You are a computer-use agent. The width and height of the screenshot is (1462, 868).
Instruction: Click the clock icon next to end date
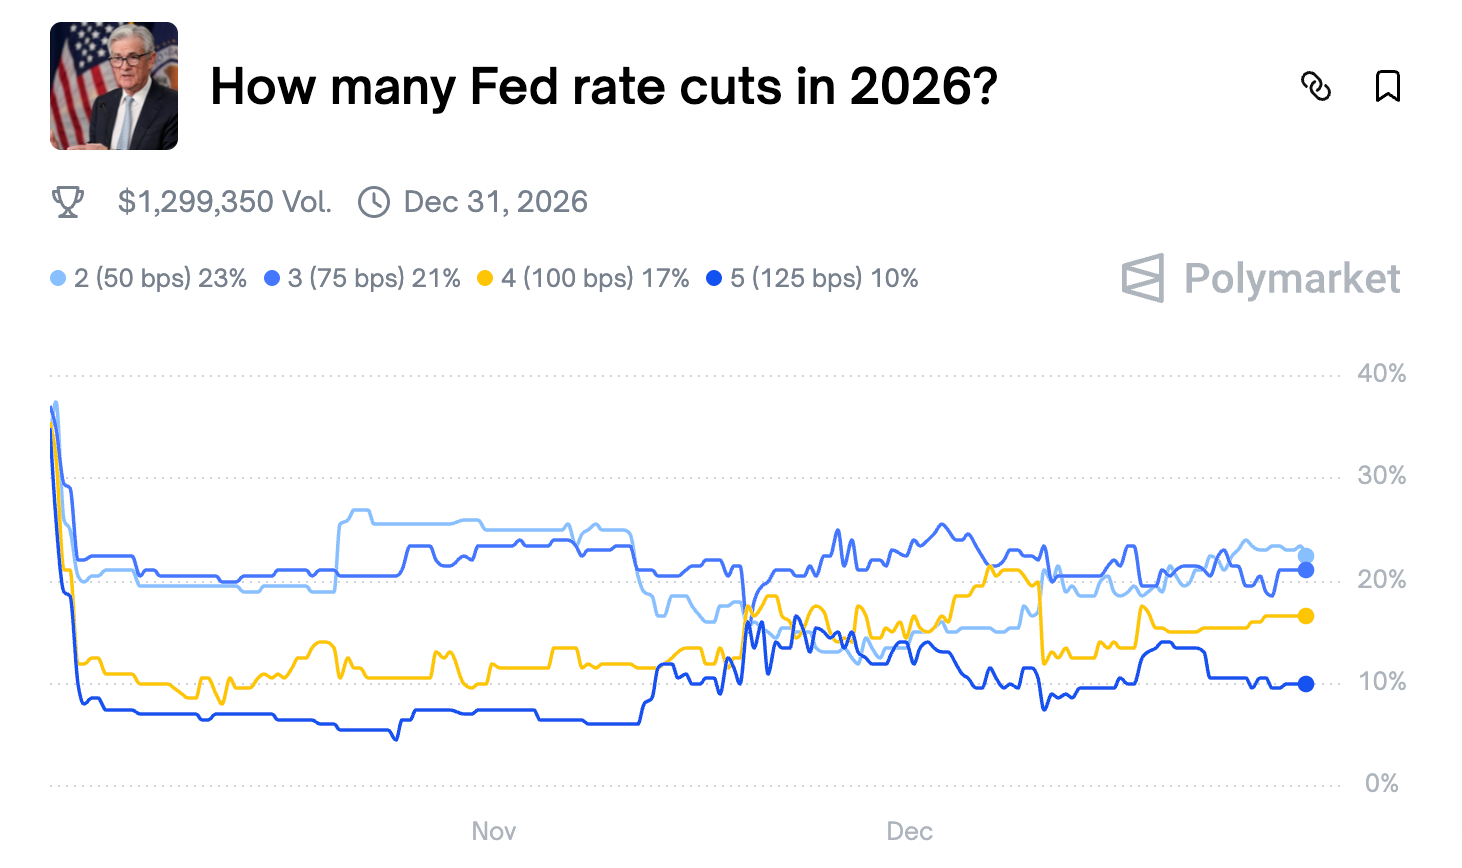coord(374,202)
